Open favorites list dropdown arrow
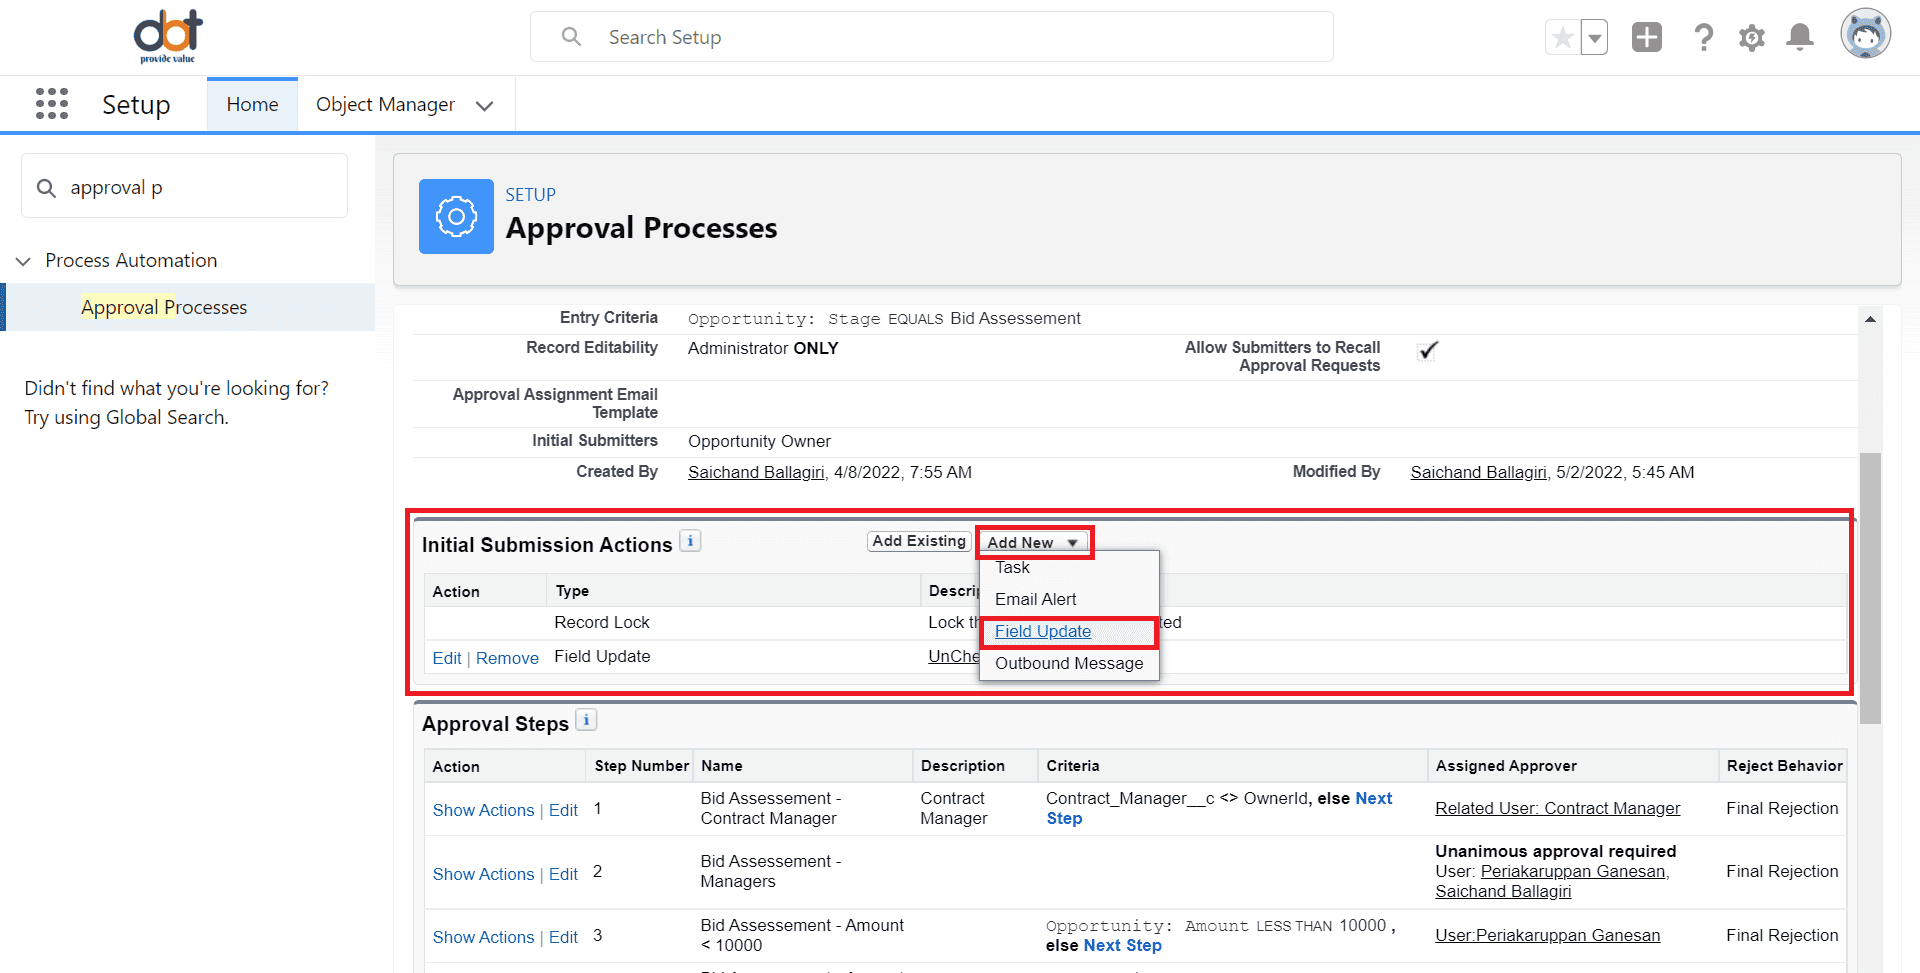 coord(1594,38)
